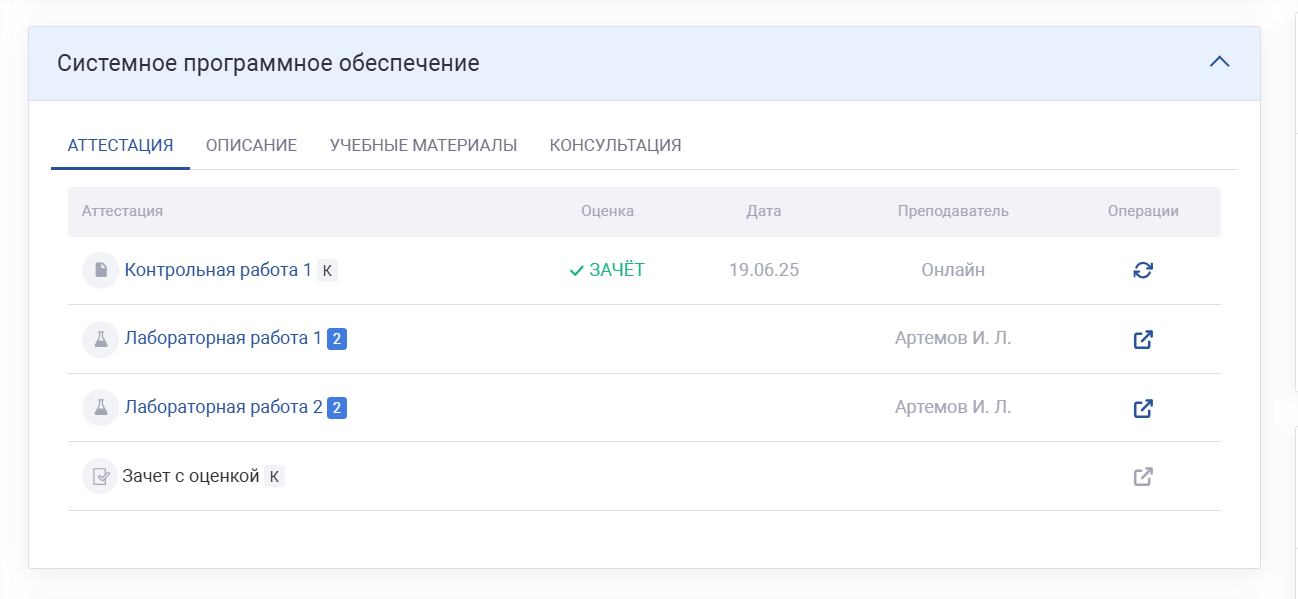Open the Контрольная работа 1 link
Screen dimensions: 1298x599
pos(218,270)
